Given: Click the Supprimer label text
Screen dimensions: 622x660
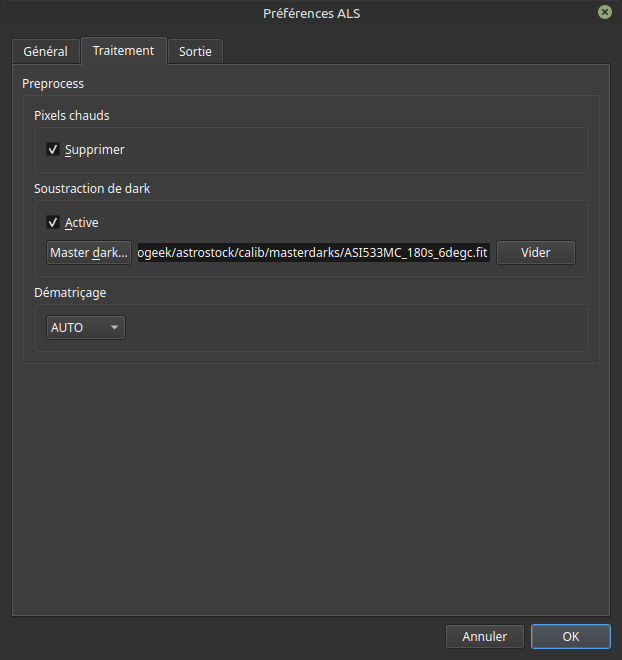Looking at the screenshot, I should coord(95,150).
